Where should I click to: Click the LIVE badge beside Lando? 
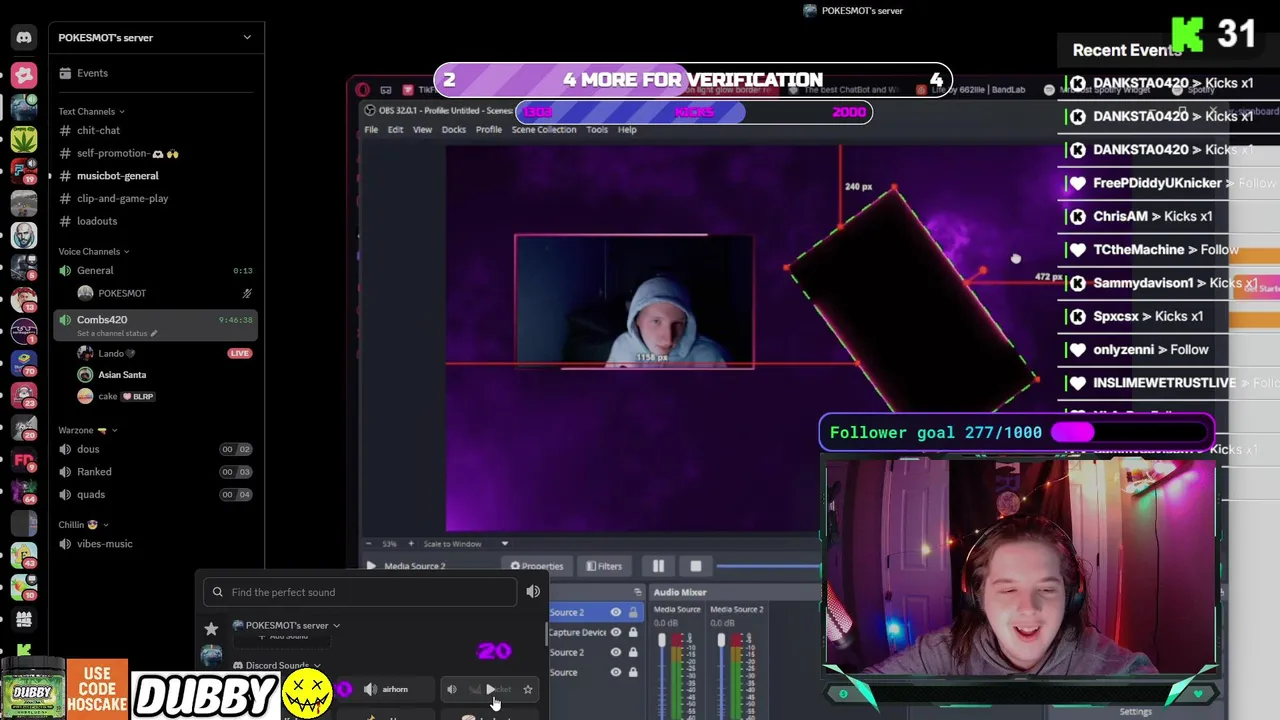coord(239,353)
